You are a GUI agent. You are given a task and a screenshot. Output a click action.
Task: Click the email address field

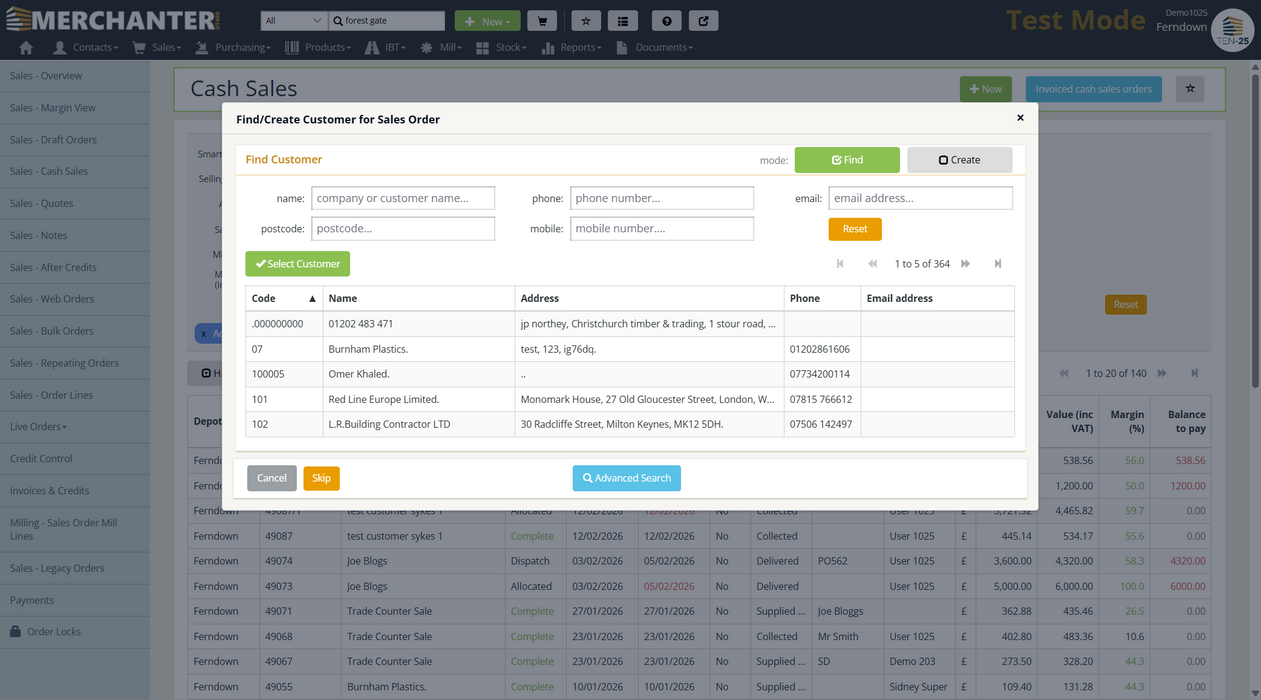point(921,198)
